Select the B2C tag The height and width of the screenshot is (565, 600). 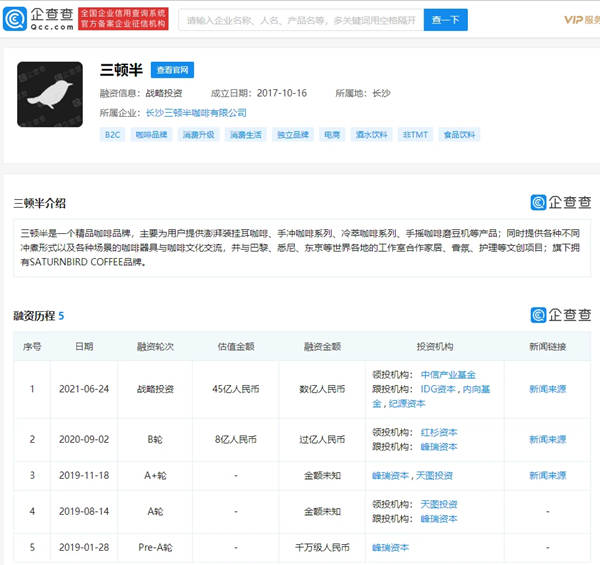pos(112,134)
